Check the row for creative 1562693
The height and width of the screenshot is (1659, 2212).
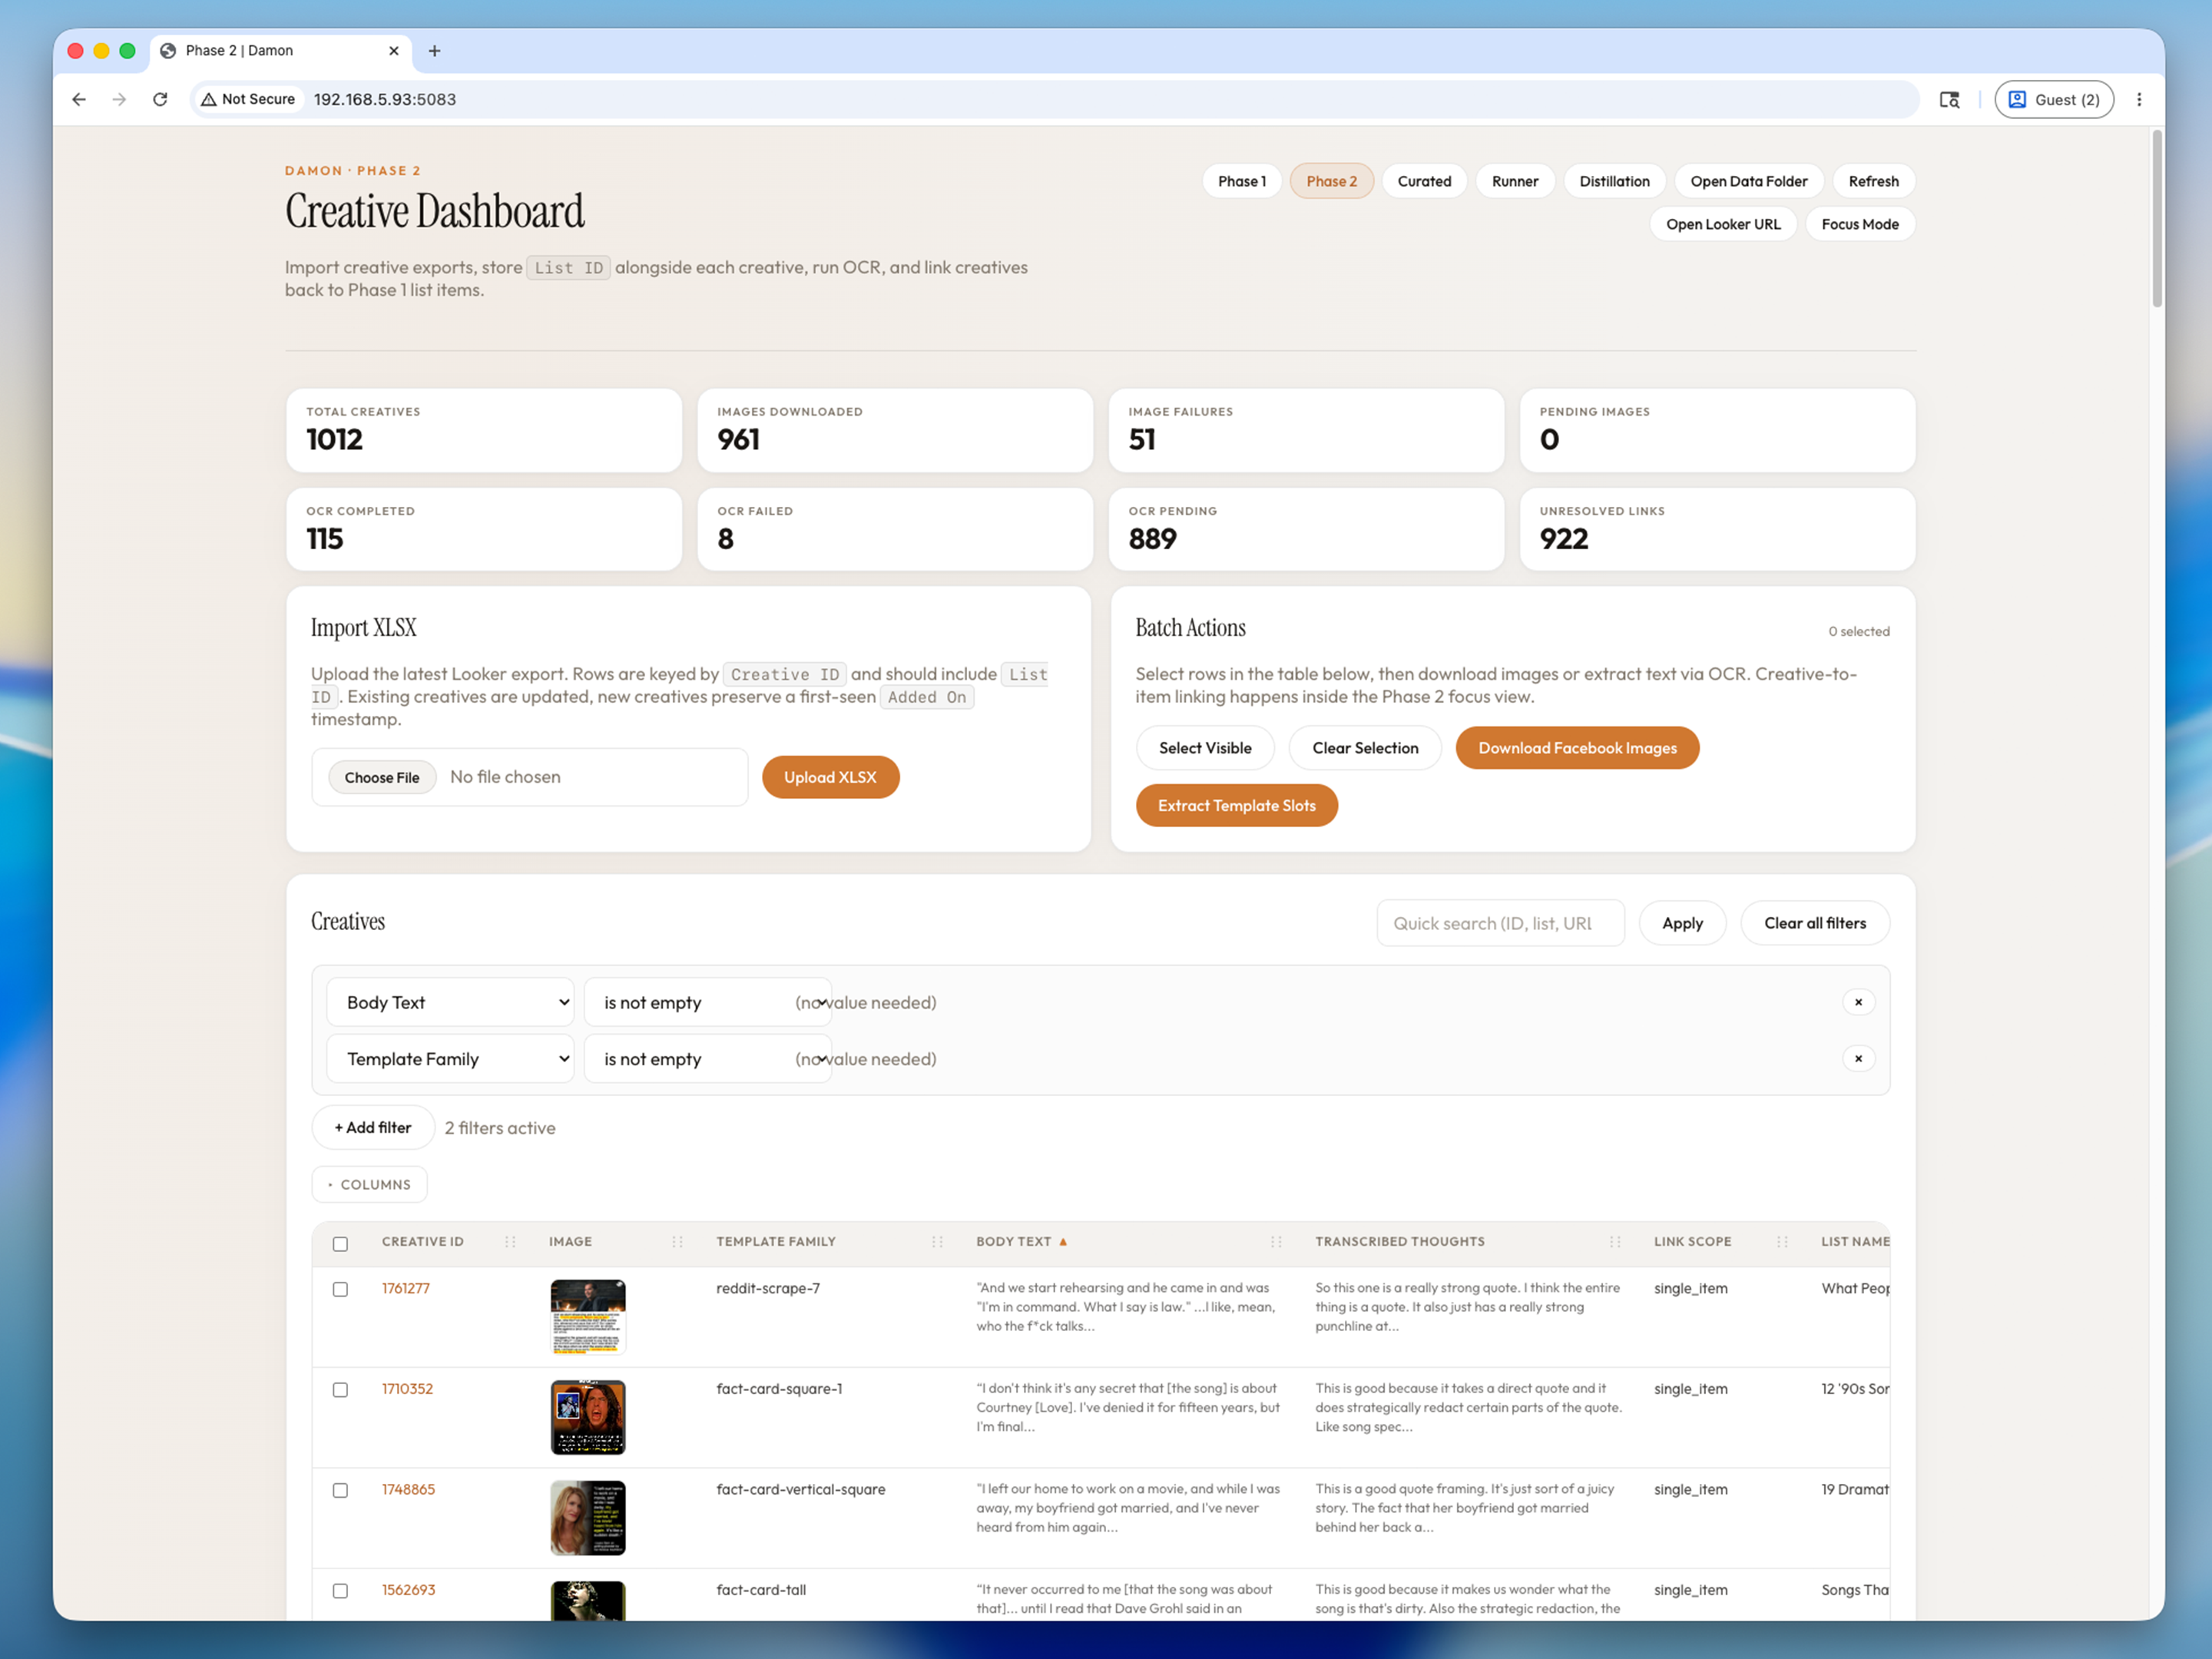340,1590
